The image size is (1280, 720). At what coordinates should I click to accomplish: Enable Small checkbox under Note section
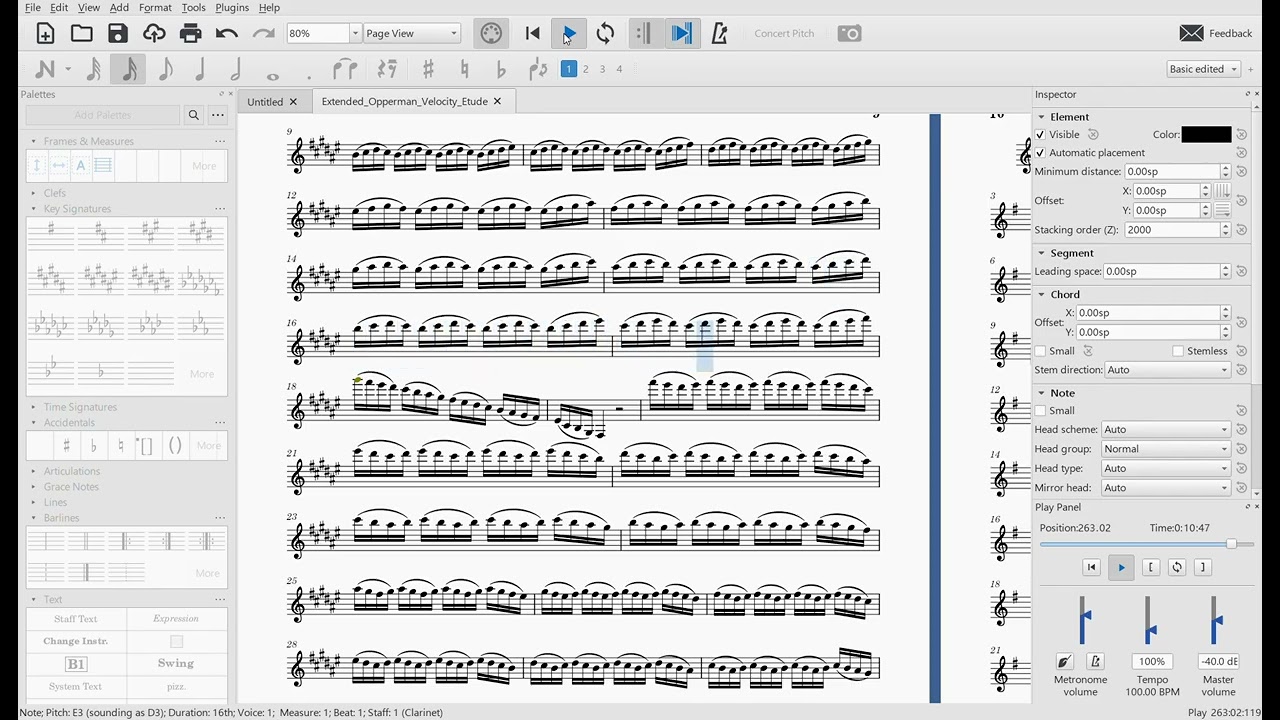(1040, 410)
